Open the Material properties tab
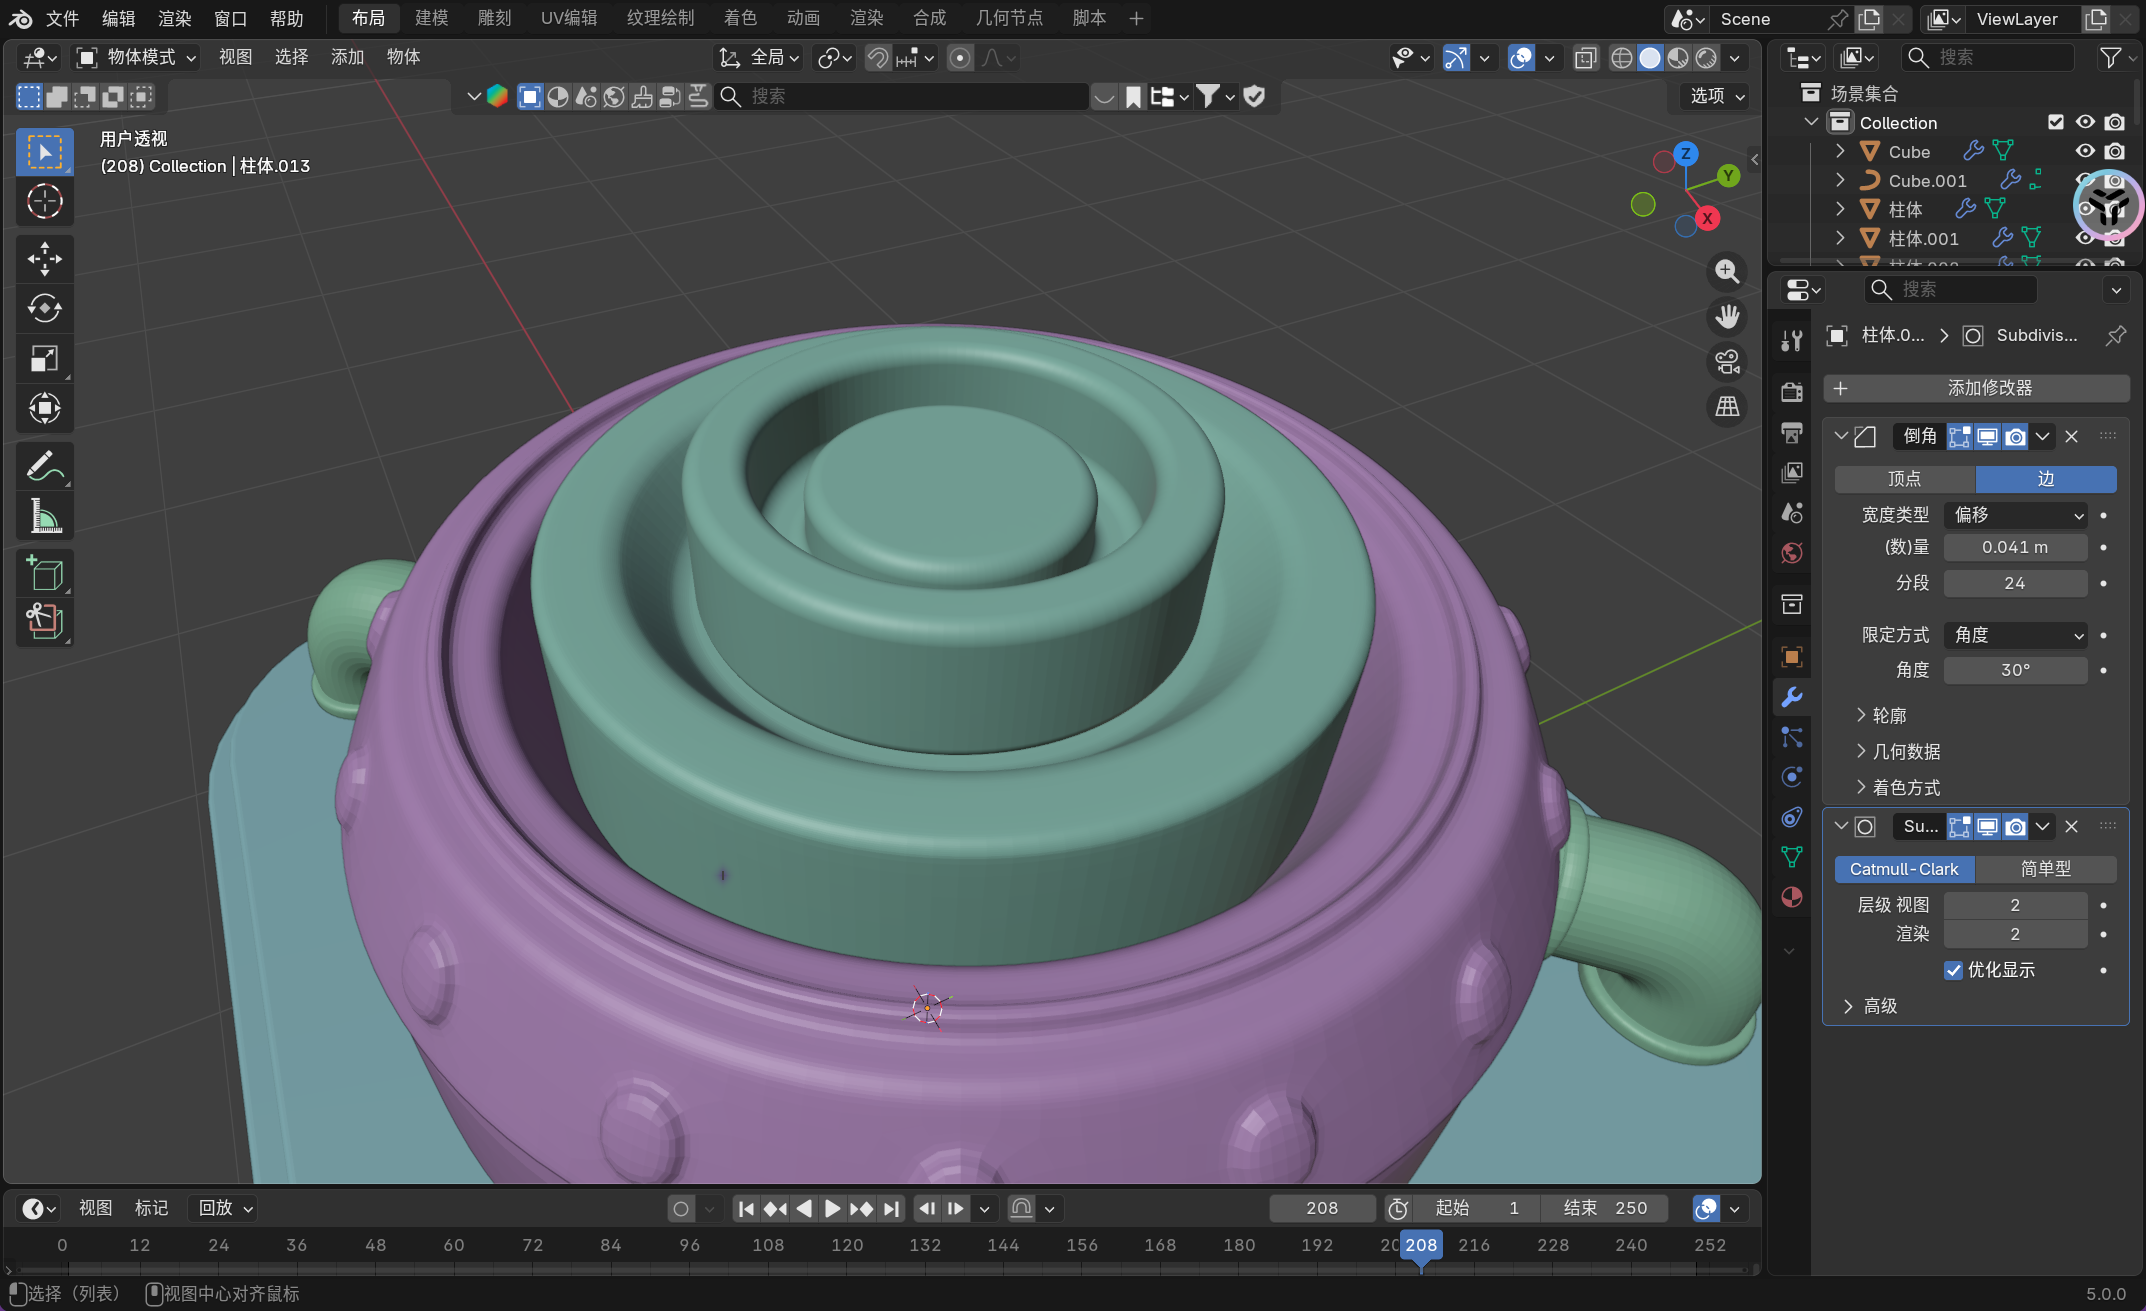The image size is (2146, 1311). click(1792, 897)
